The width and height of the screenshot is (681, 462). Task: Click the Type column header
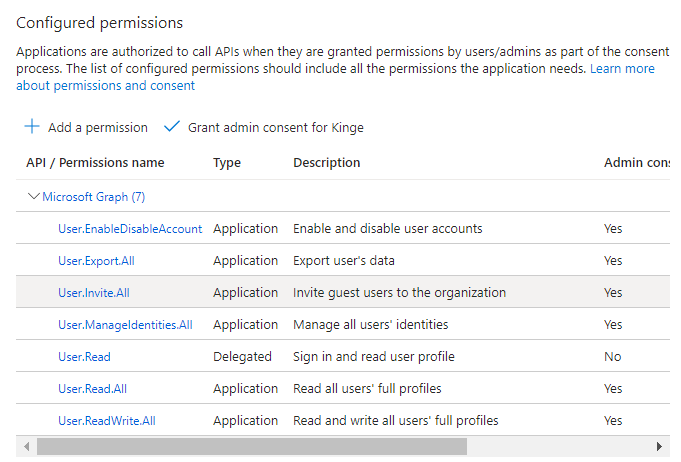(227, 163)
